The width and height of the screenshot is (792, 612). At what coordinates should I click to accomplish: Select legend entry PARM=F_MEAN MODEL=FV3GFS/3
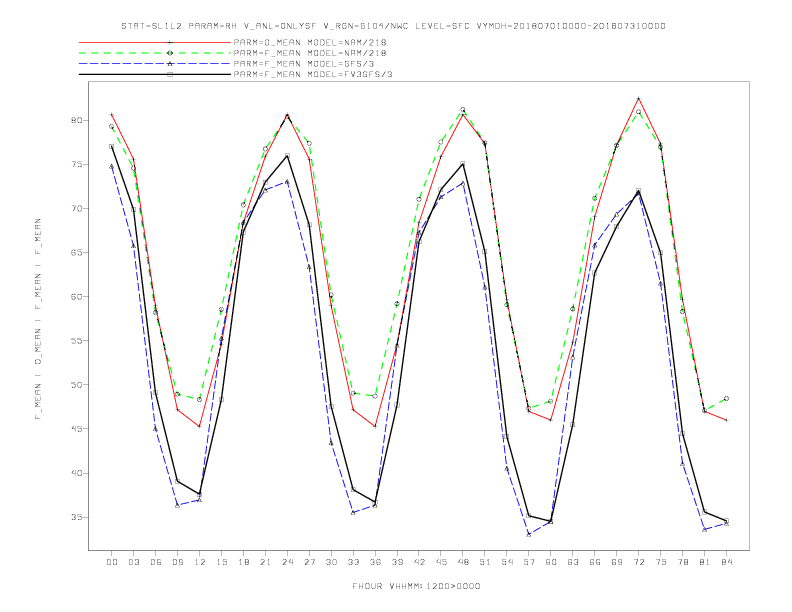(313, 74)
